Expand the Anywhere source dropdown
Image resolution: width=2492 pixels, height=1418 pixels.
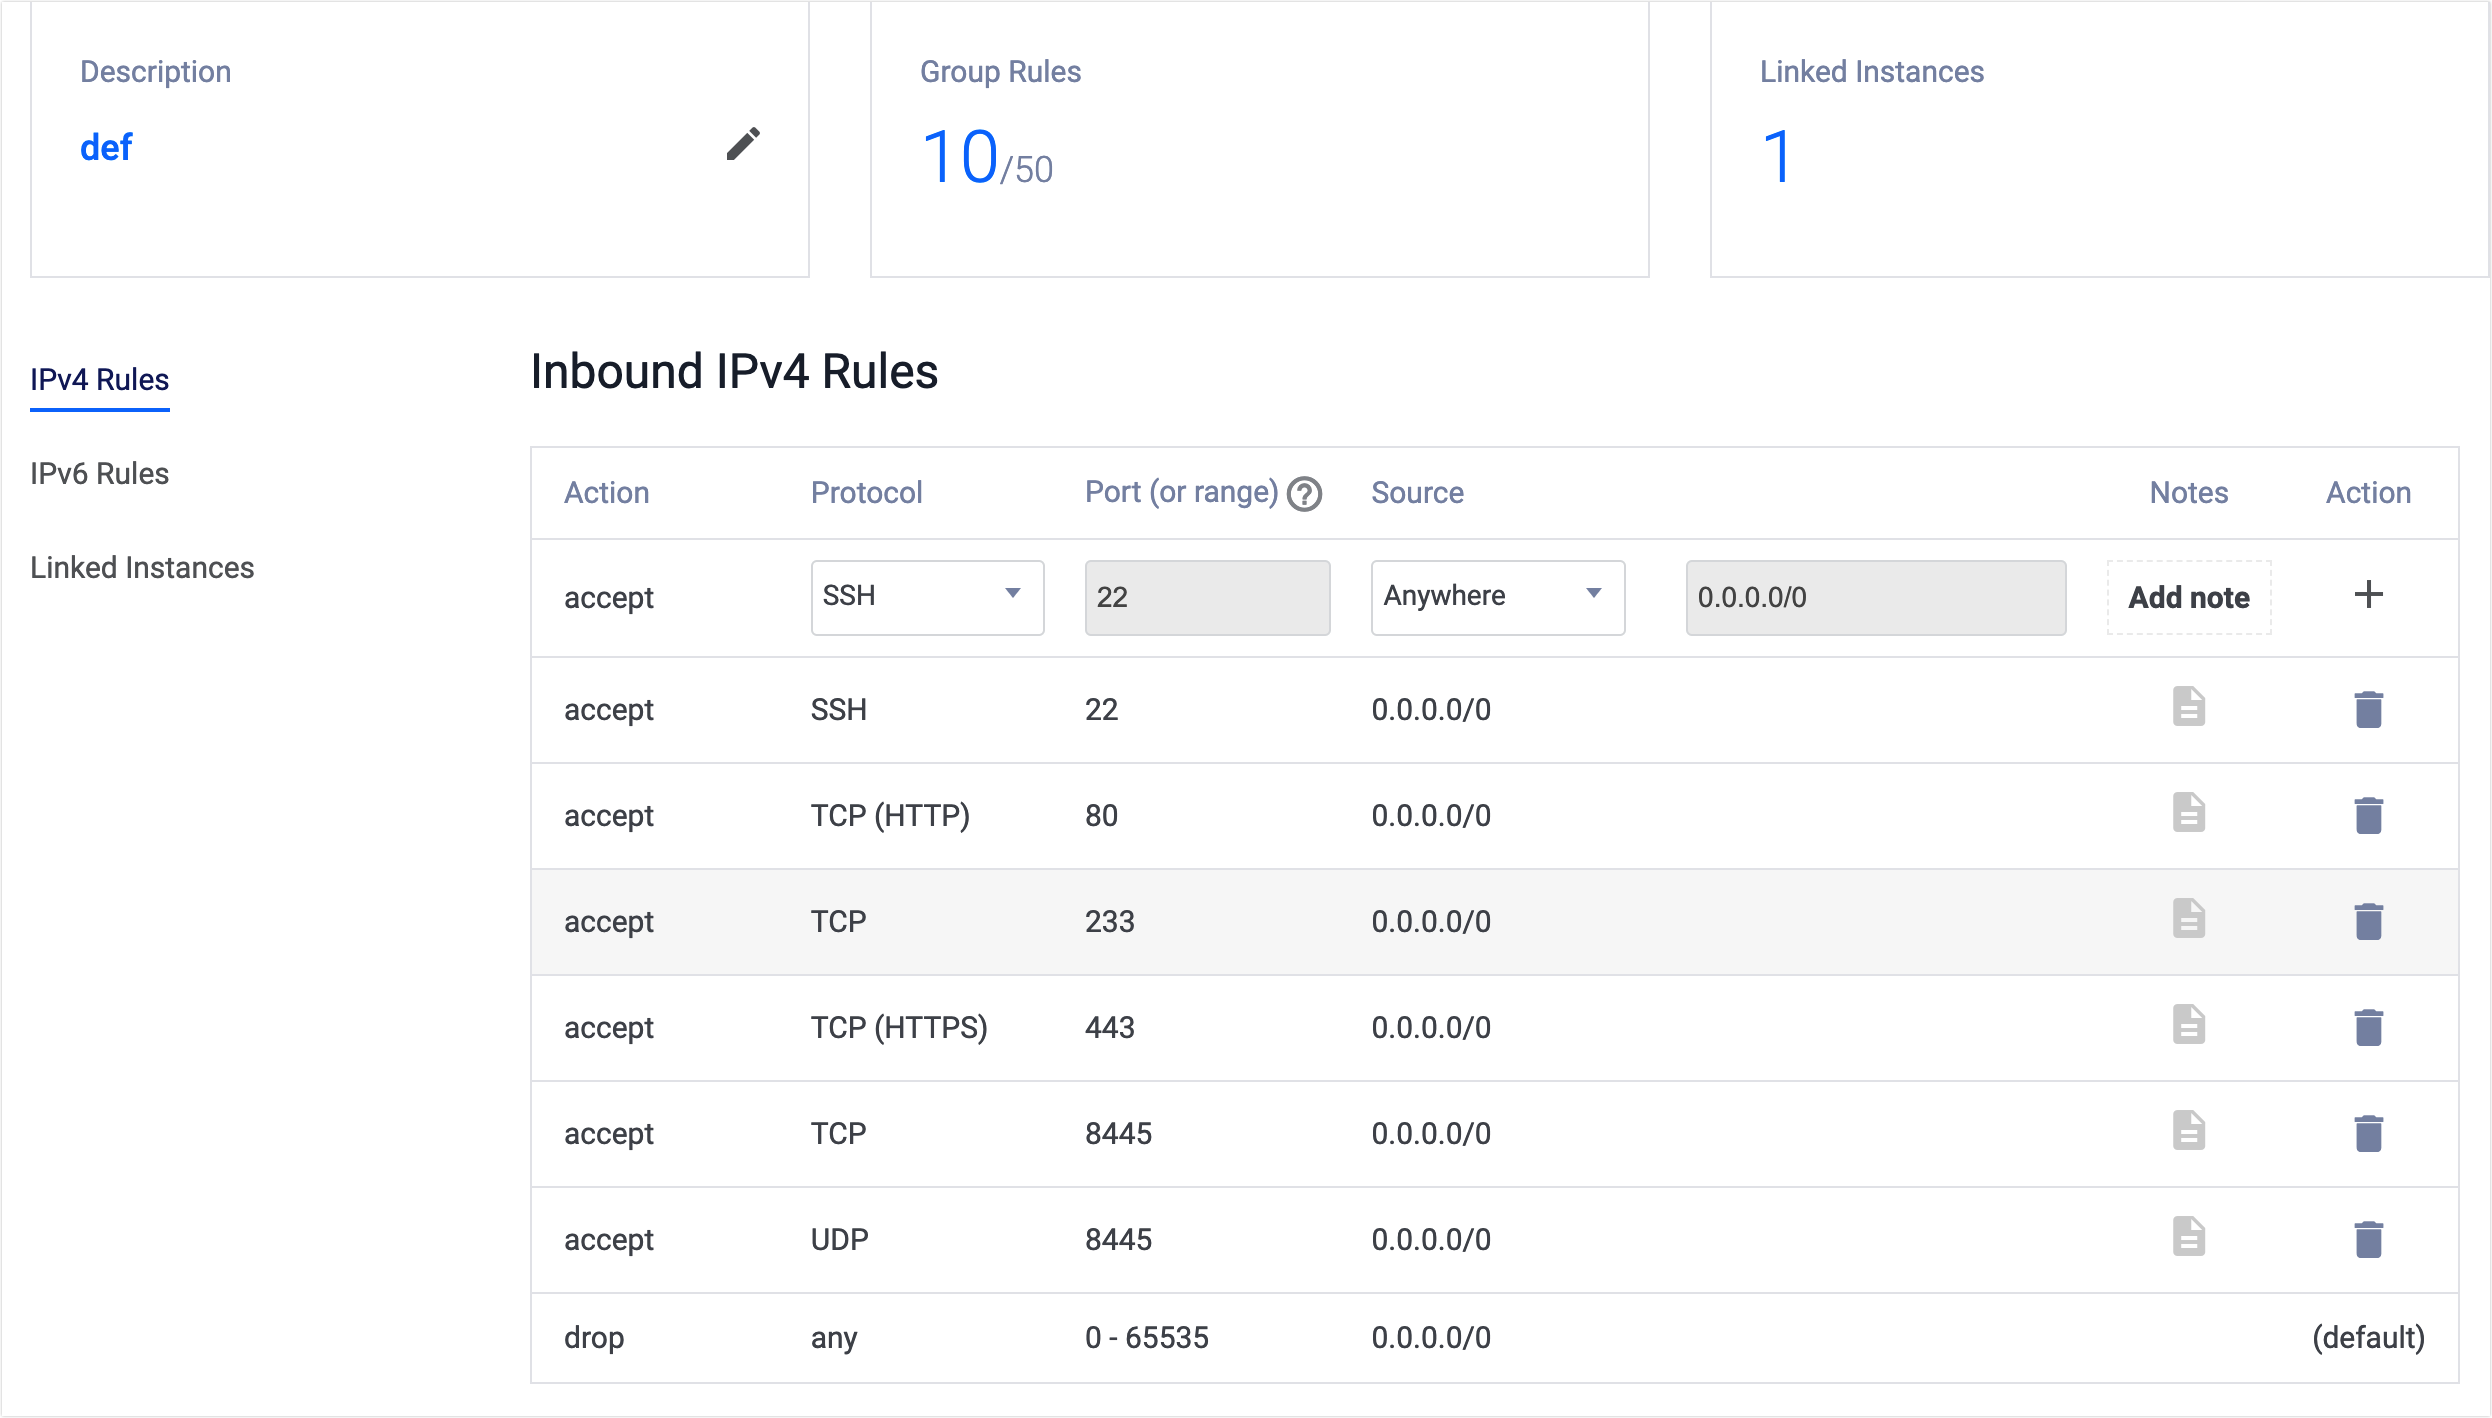pyautogui.click(x=1497, y=597)
